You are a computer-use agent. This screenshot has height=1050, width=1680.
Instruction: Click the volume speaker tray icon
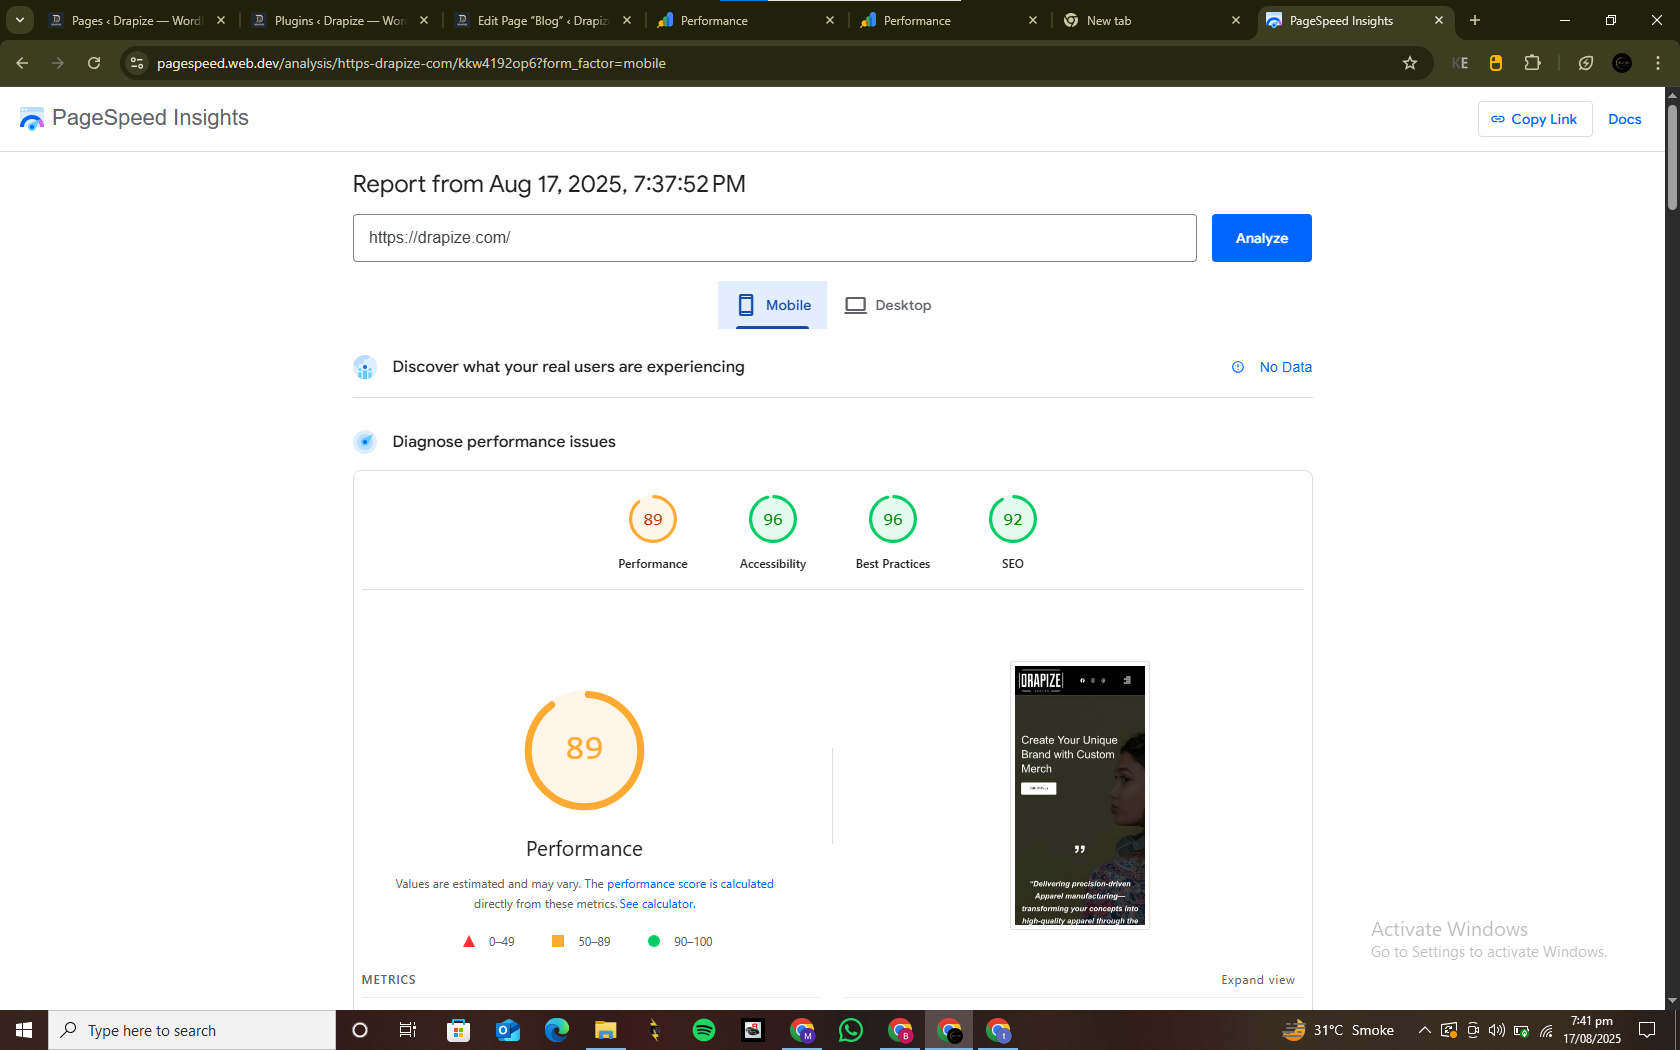point(1497,1030)
